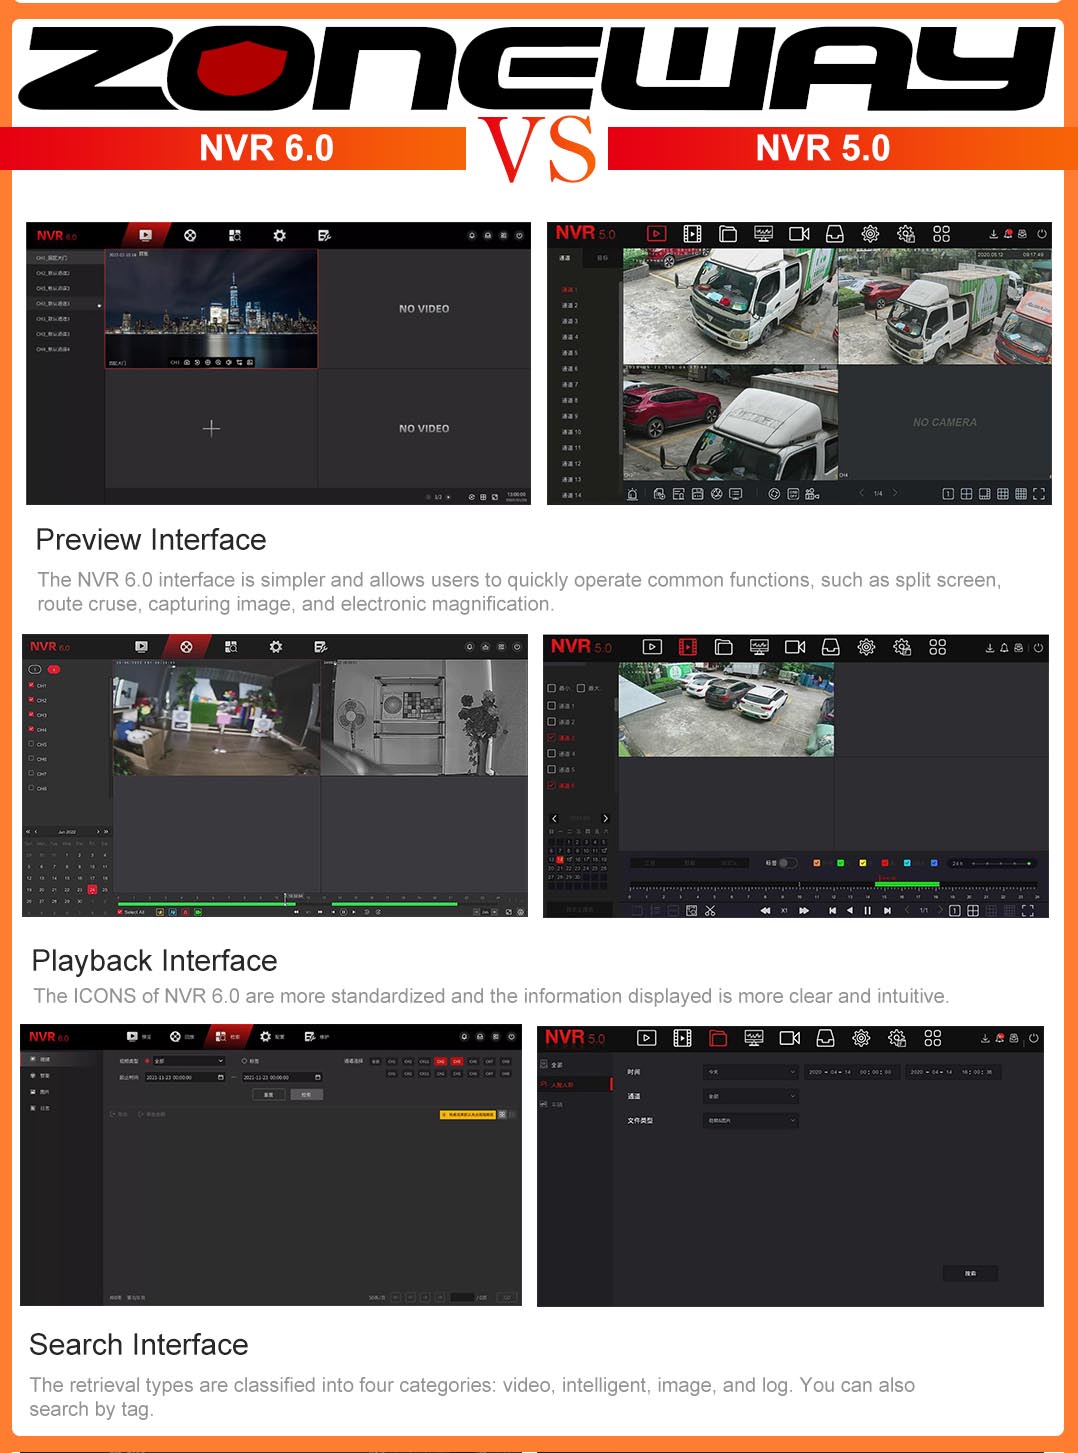This screenshot has width=1078, height=1453.
Task: Open the storage tray icon in NVR 5.0 Preview
Action: pos(835,233)
